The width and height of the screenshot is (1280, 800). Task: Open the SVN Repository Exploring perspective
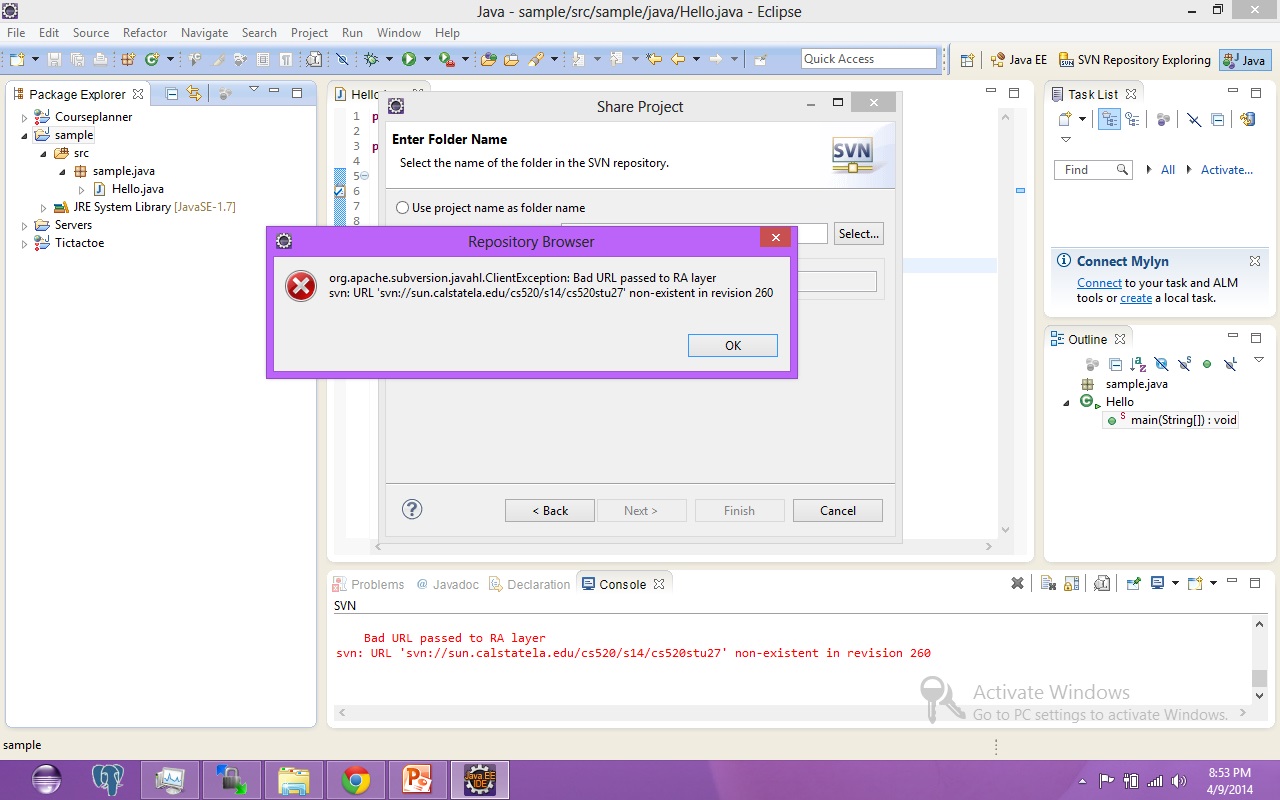(1135, 60)
